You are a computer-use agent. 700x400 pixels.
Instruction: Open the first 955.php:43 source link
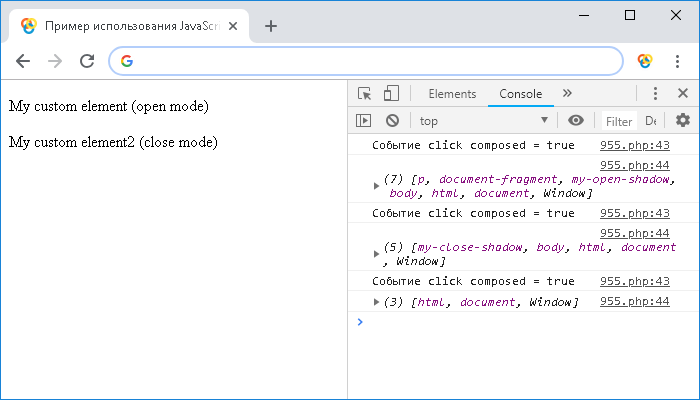[634, 145]
